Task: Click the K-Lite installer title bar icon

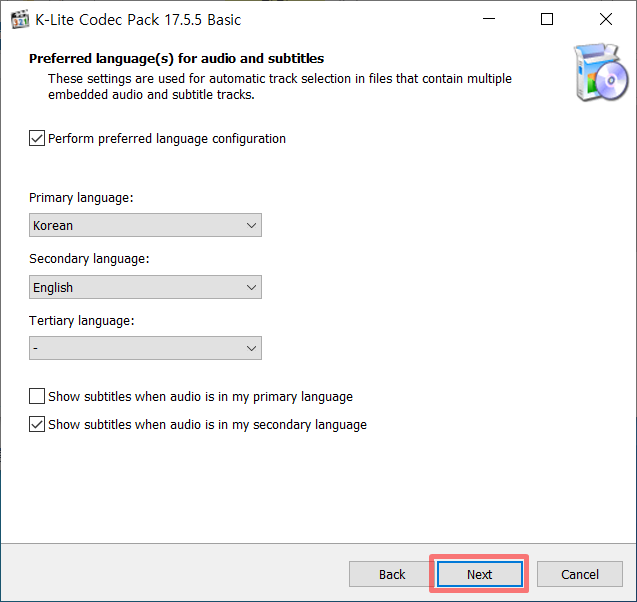Action: click(x=20, y=19)
